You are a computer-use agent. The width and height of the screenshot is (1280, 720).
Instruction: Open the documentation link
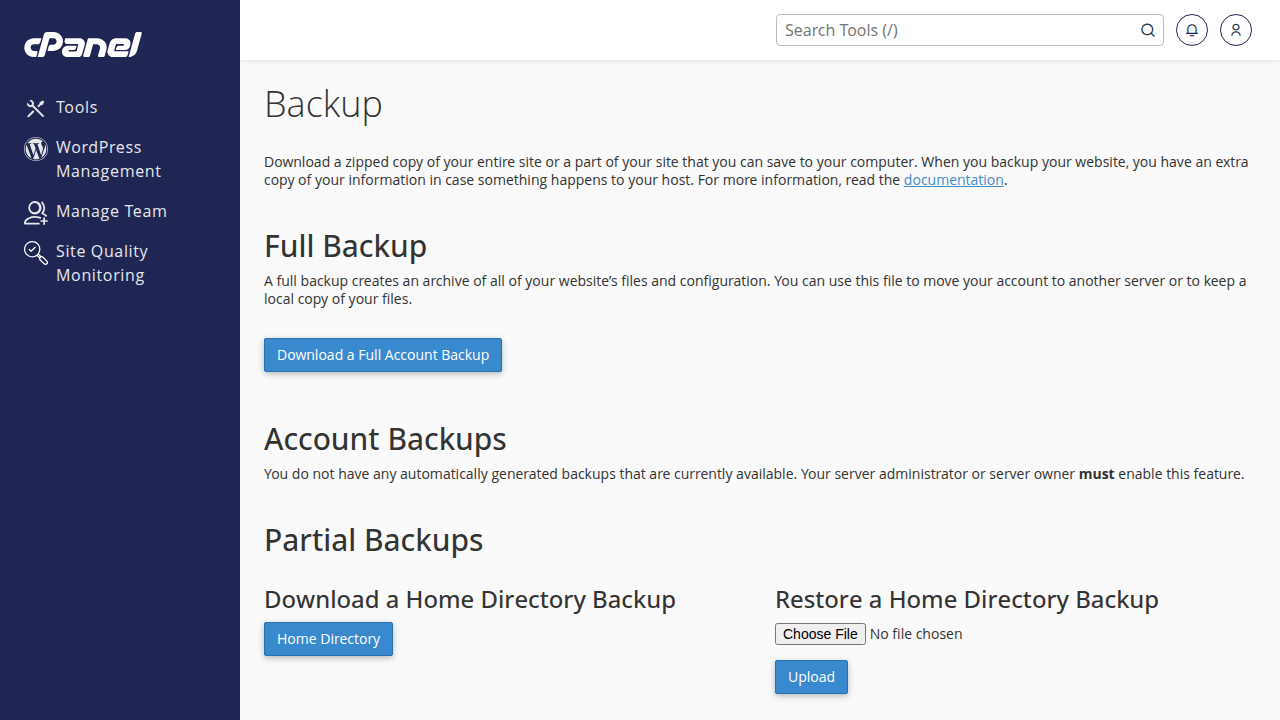(954, 180)
